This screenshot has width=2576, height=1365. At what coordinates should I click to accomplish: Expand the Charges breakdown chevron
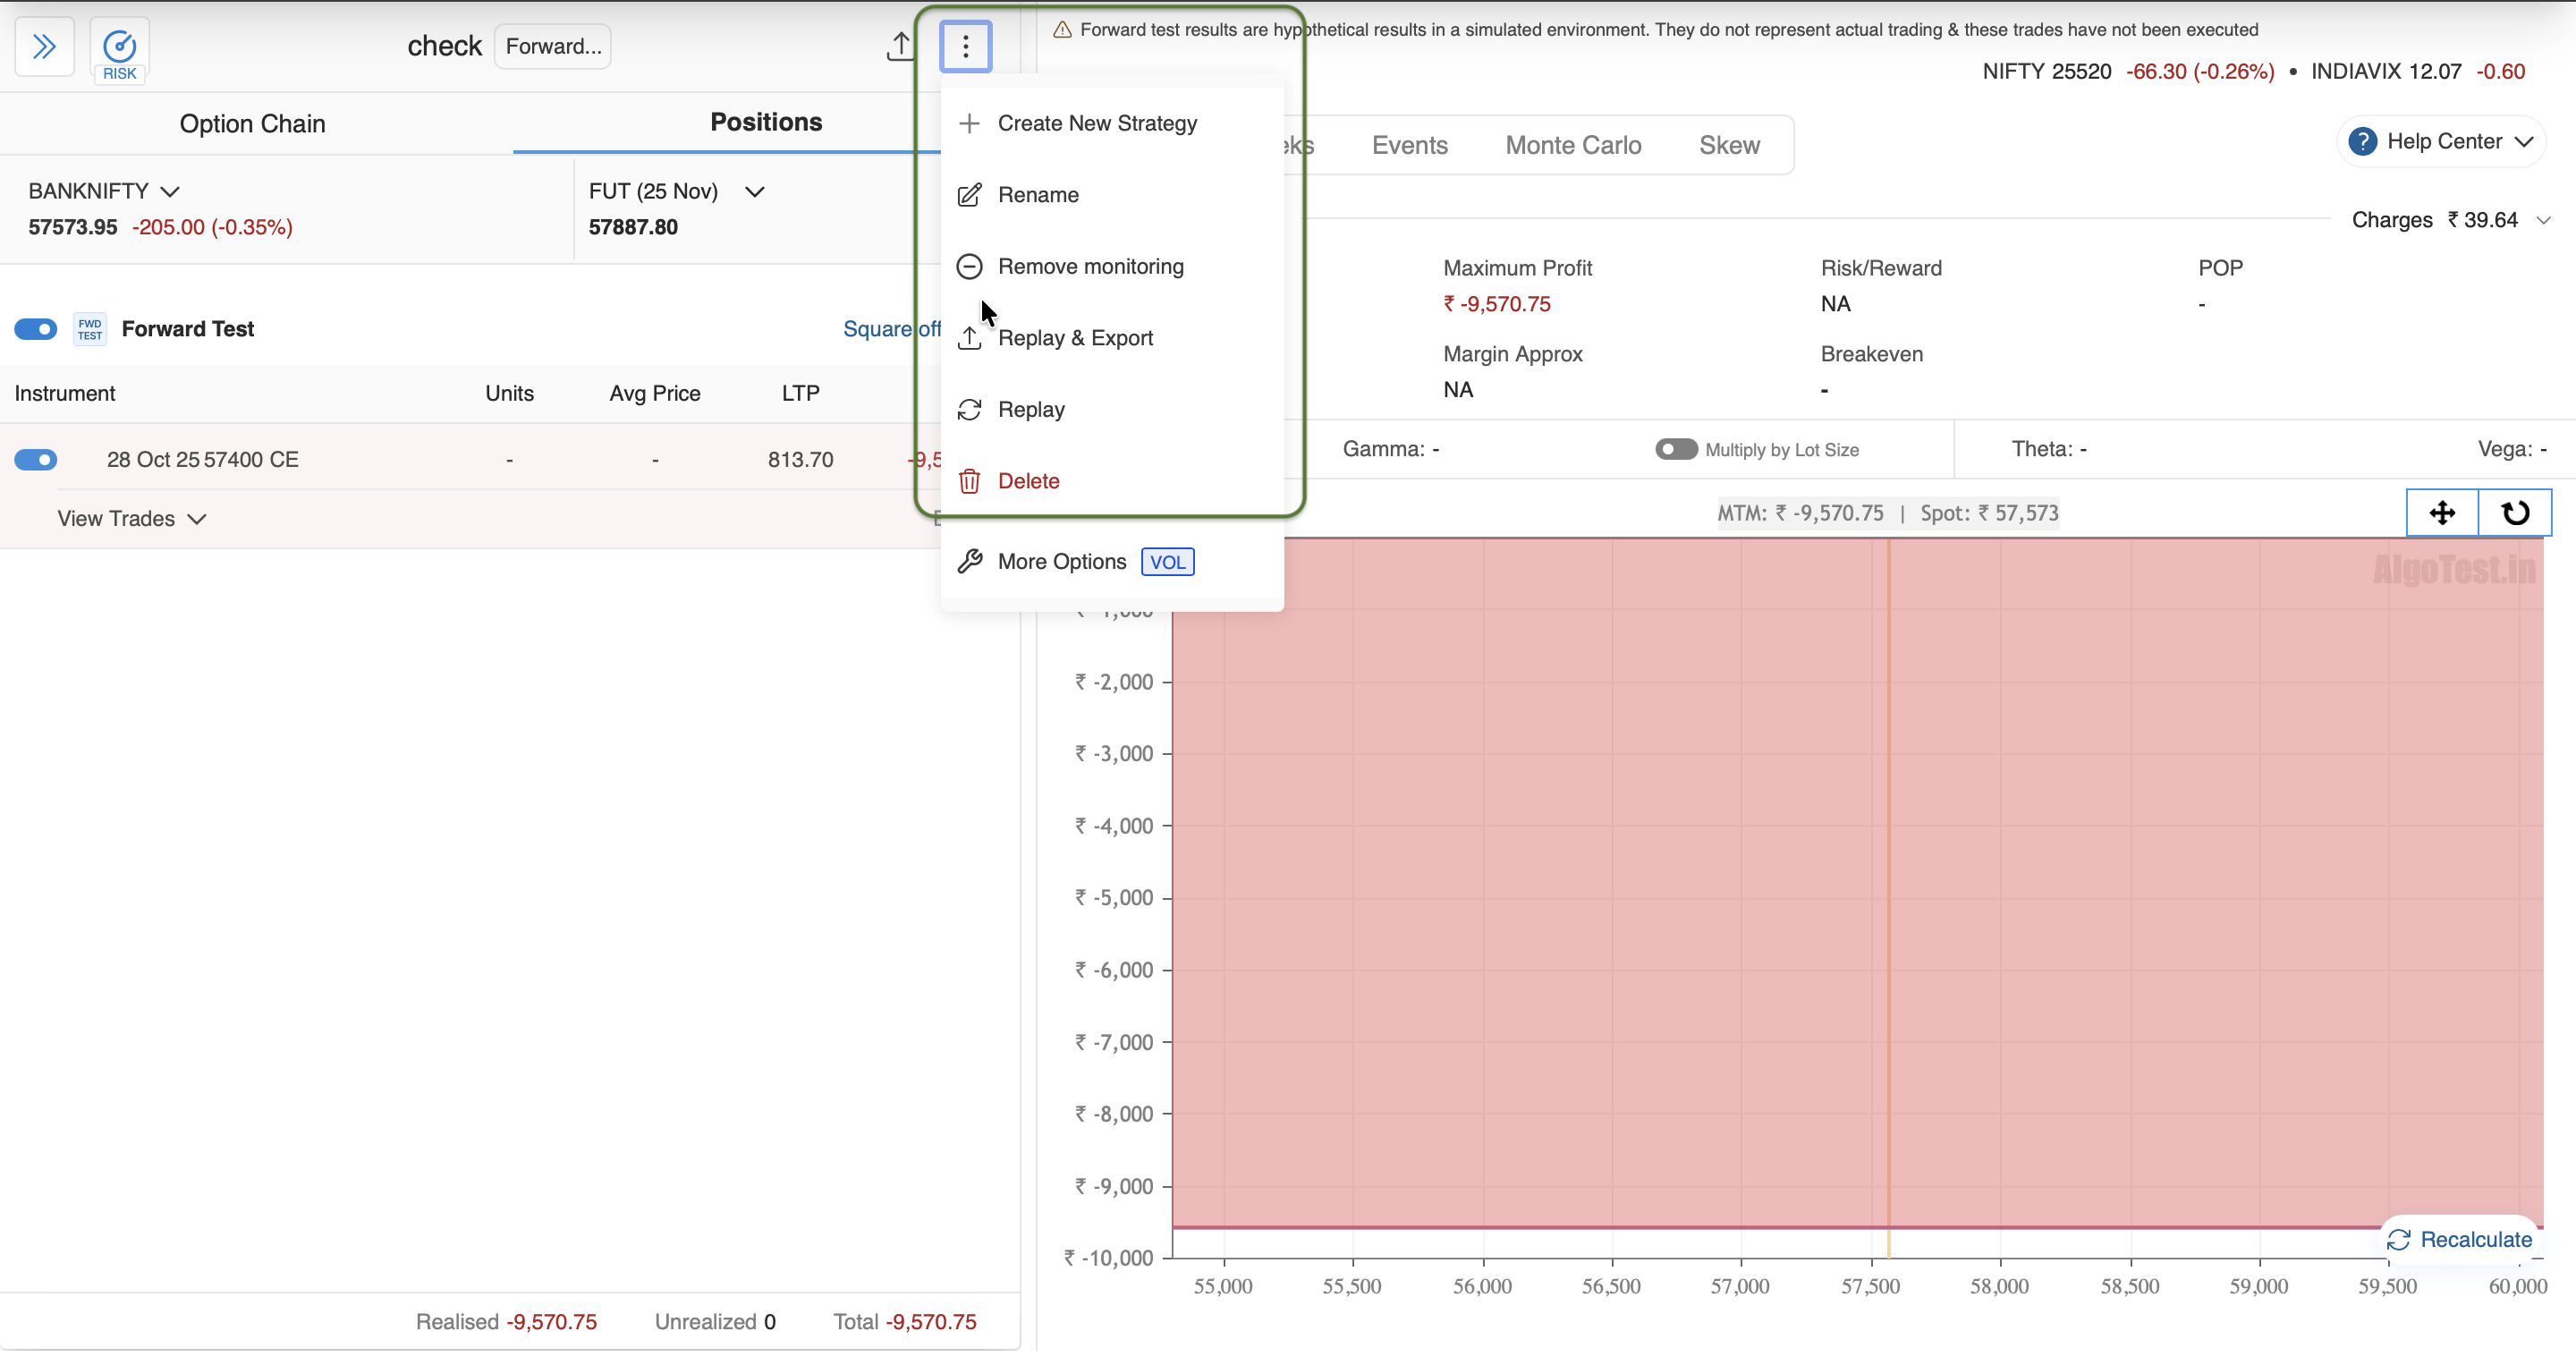click(2544, 220)
